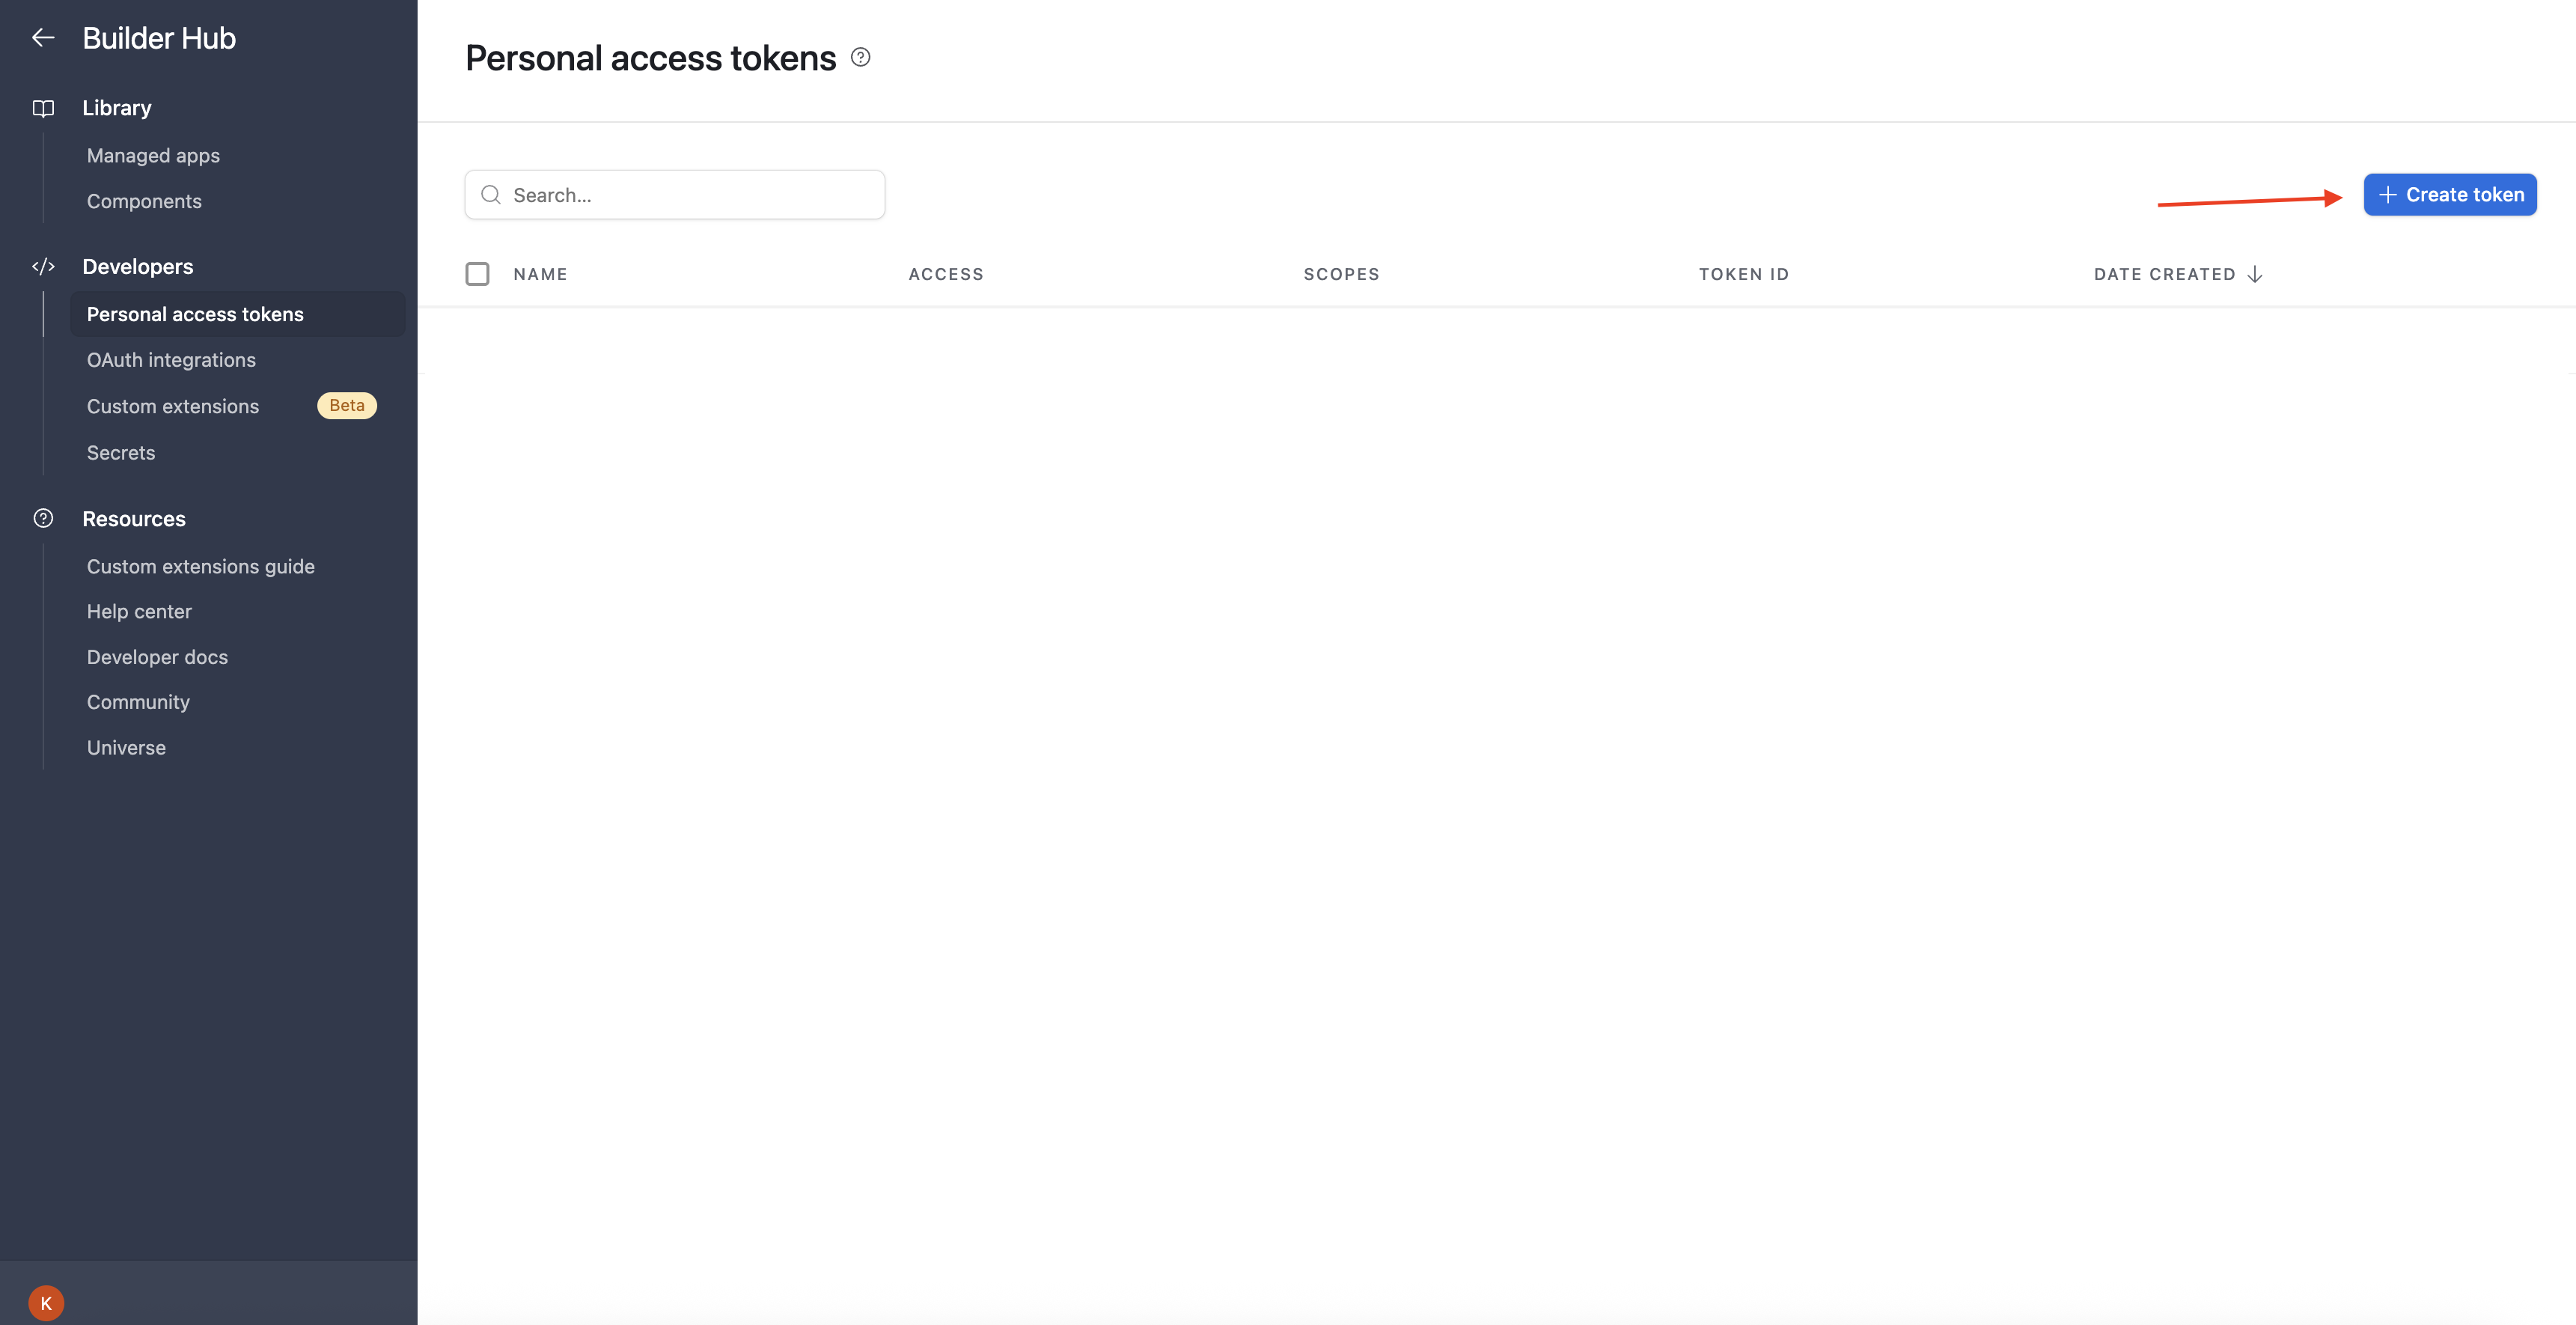Image resolution: width=2576 pixels, height=1325 pixels.
Task: Go to OAuth integrations
Action: [x=171, y=360]
